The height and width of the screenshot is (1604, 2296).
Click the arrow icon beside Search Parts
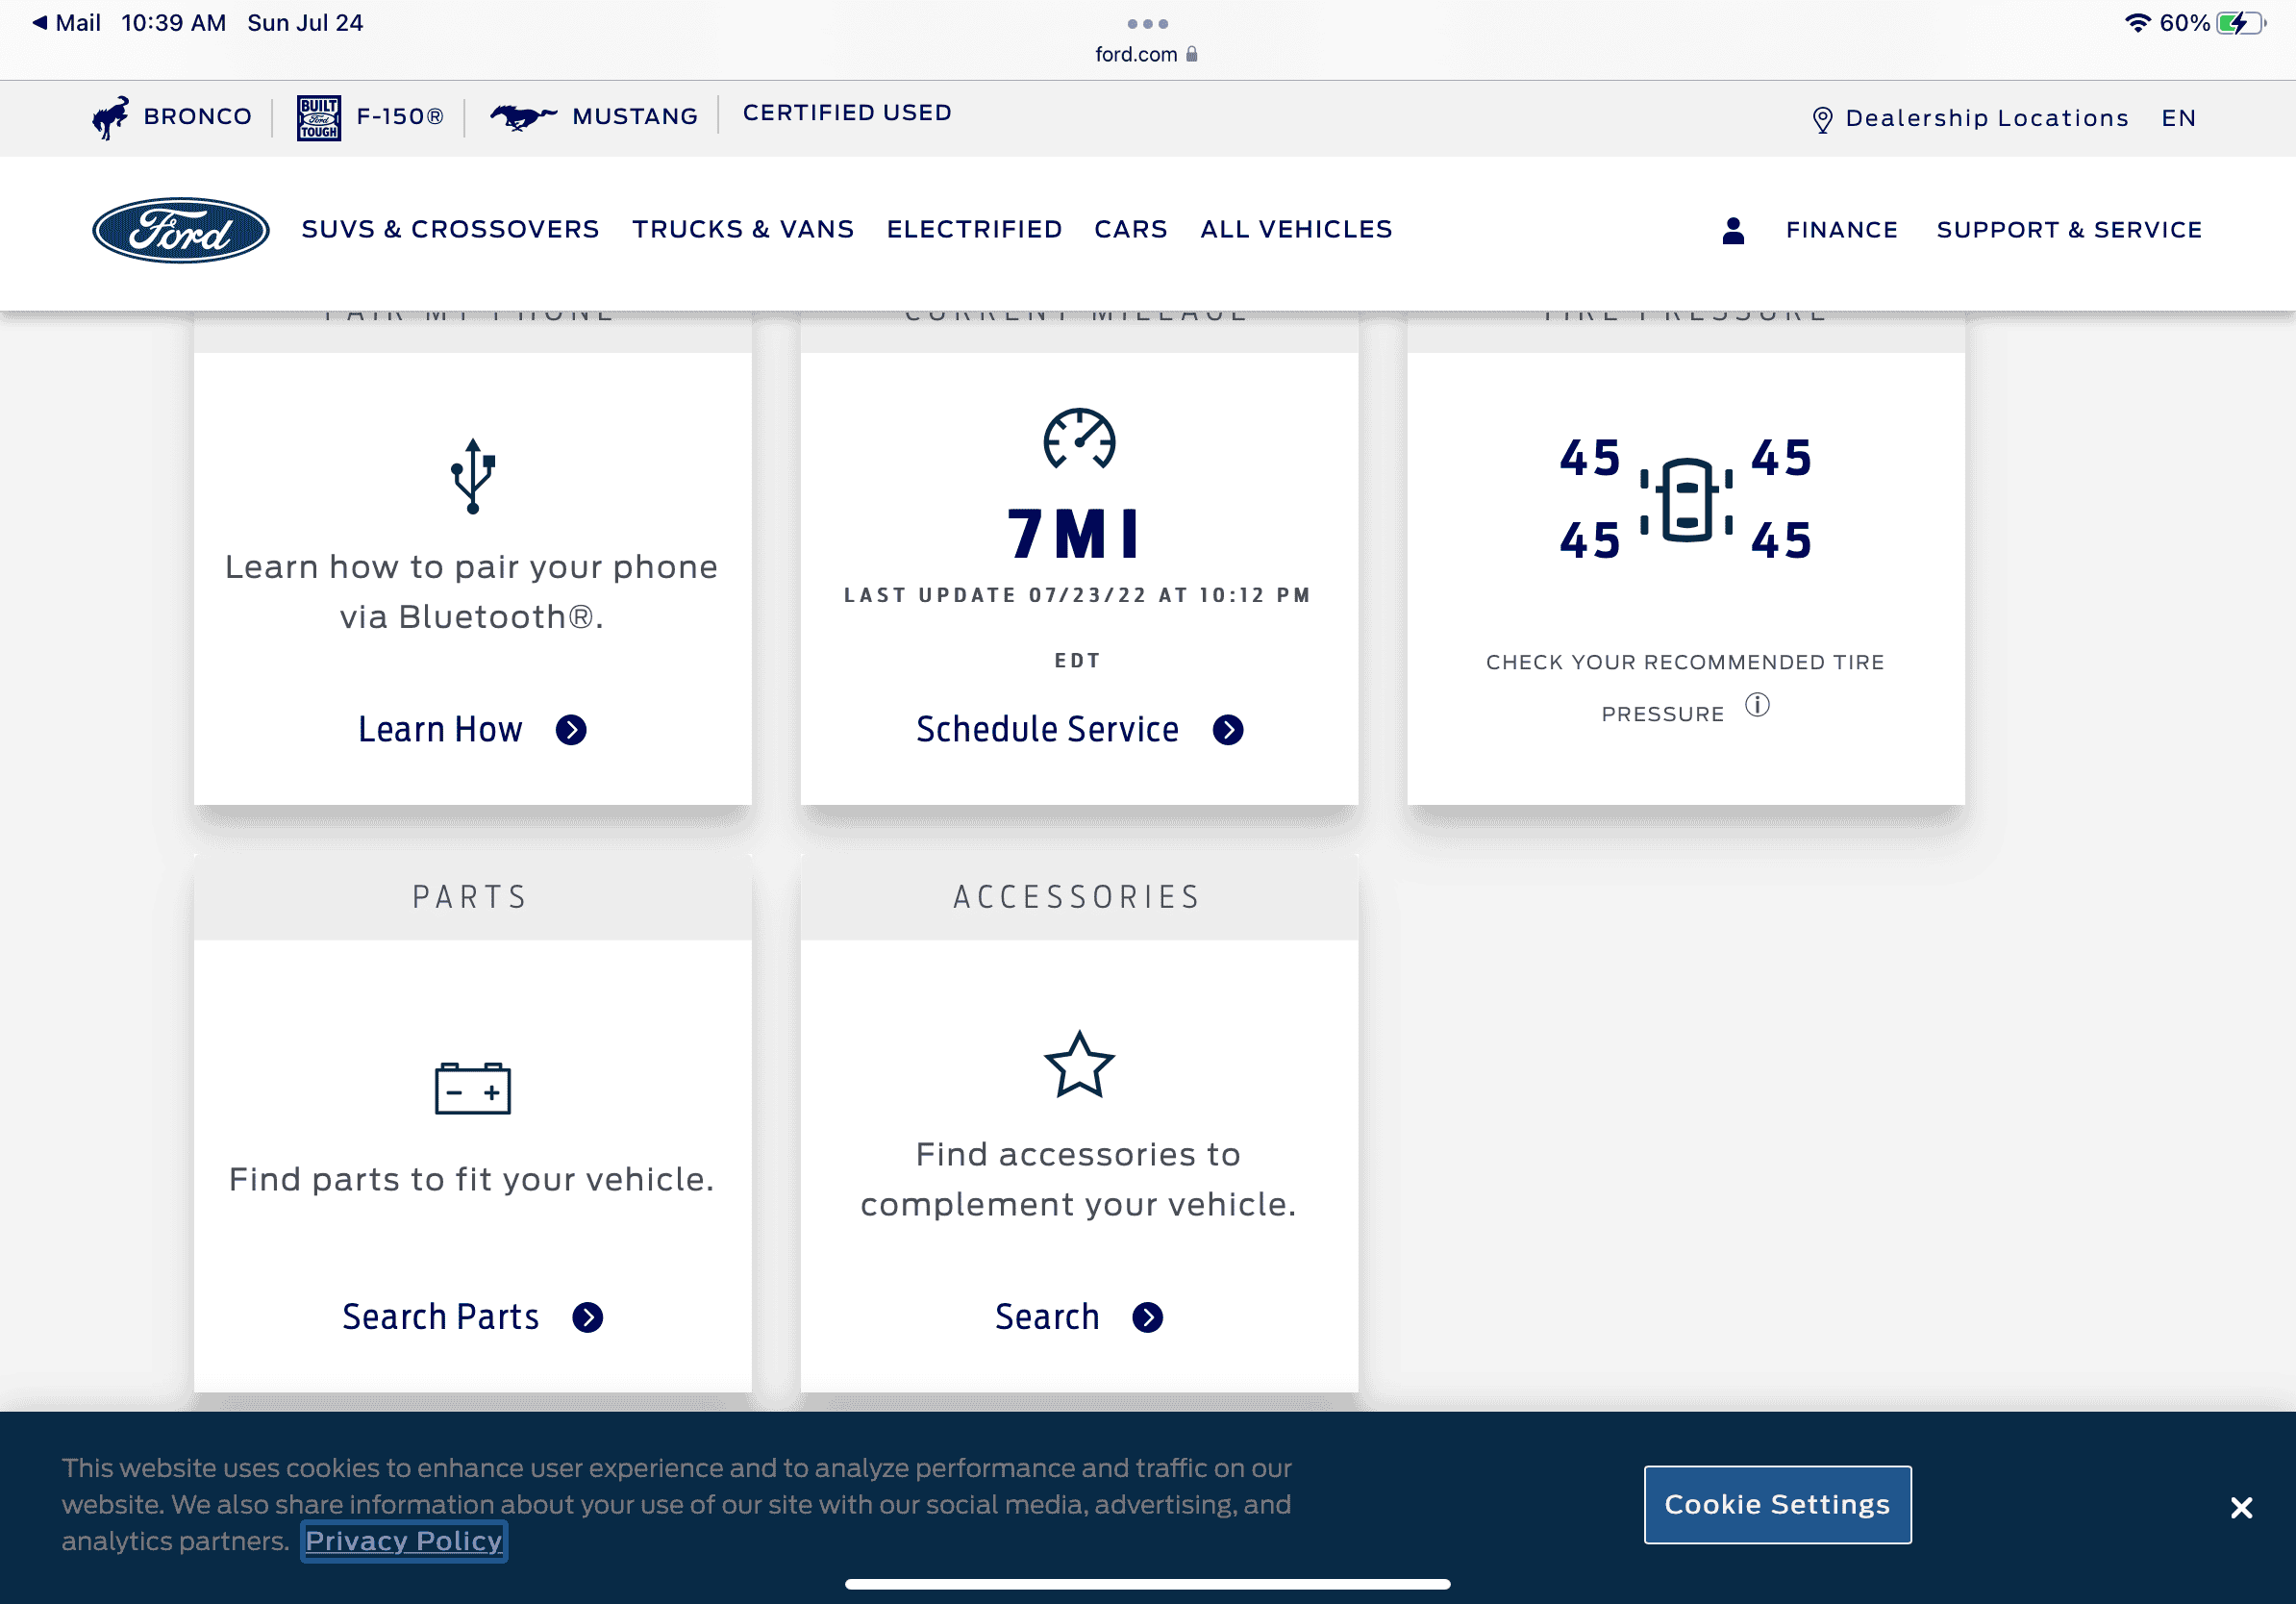pyautogui.click(x=588, y=1317)
